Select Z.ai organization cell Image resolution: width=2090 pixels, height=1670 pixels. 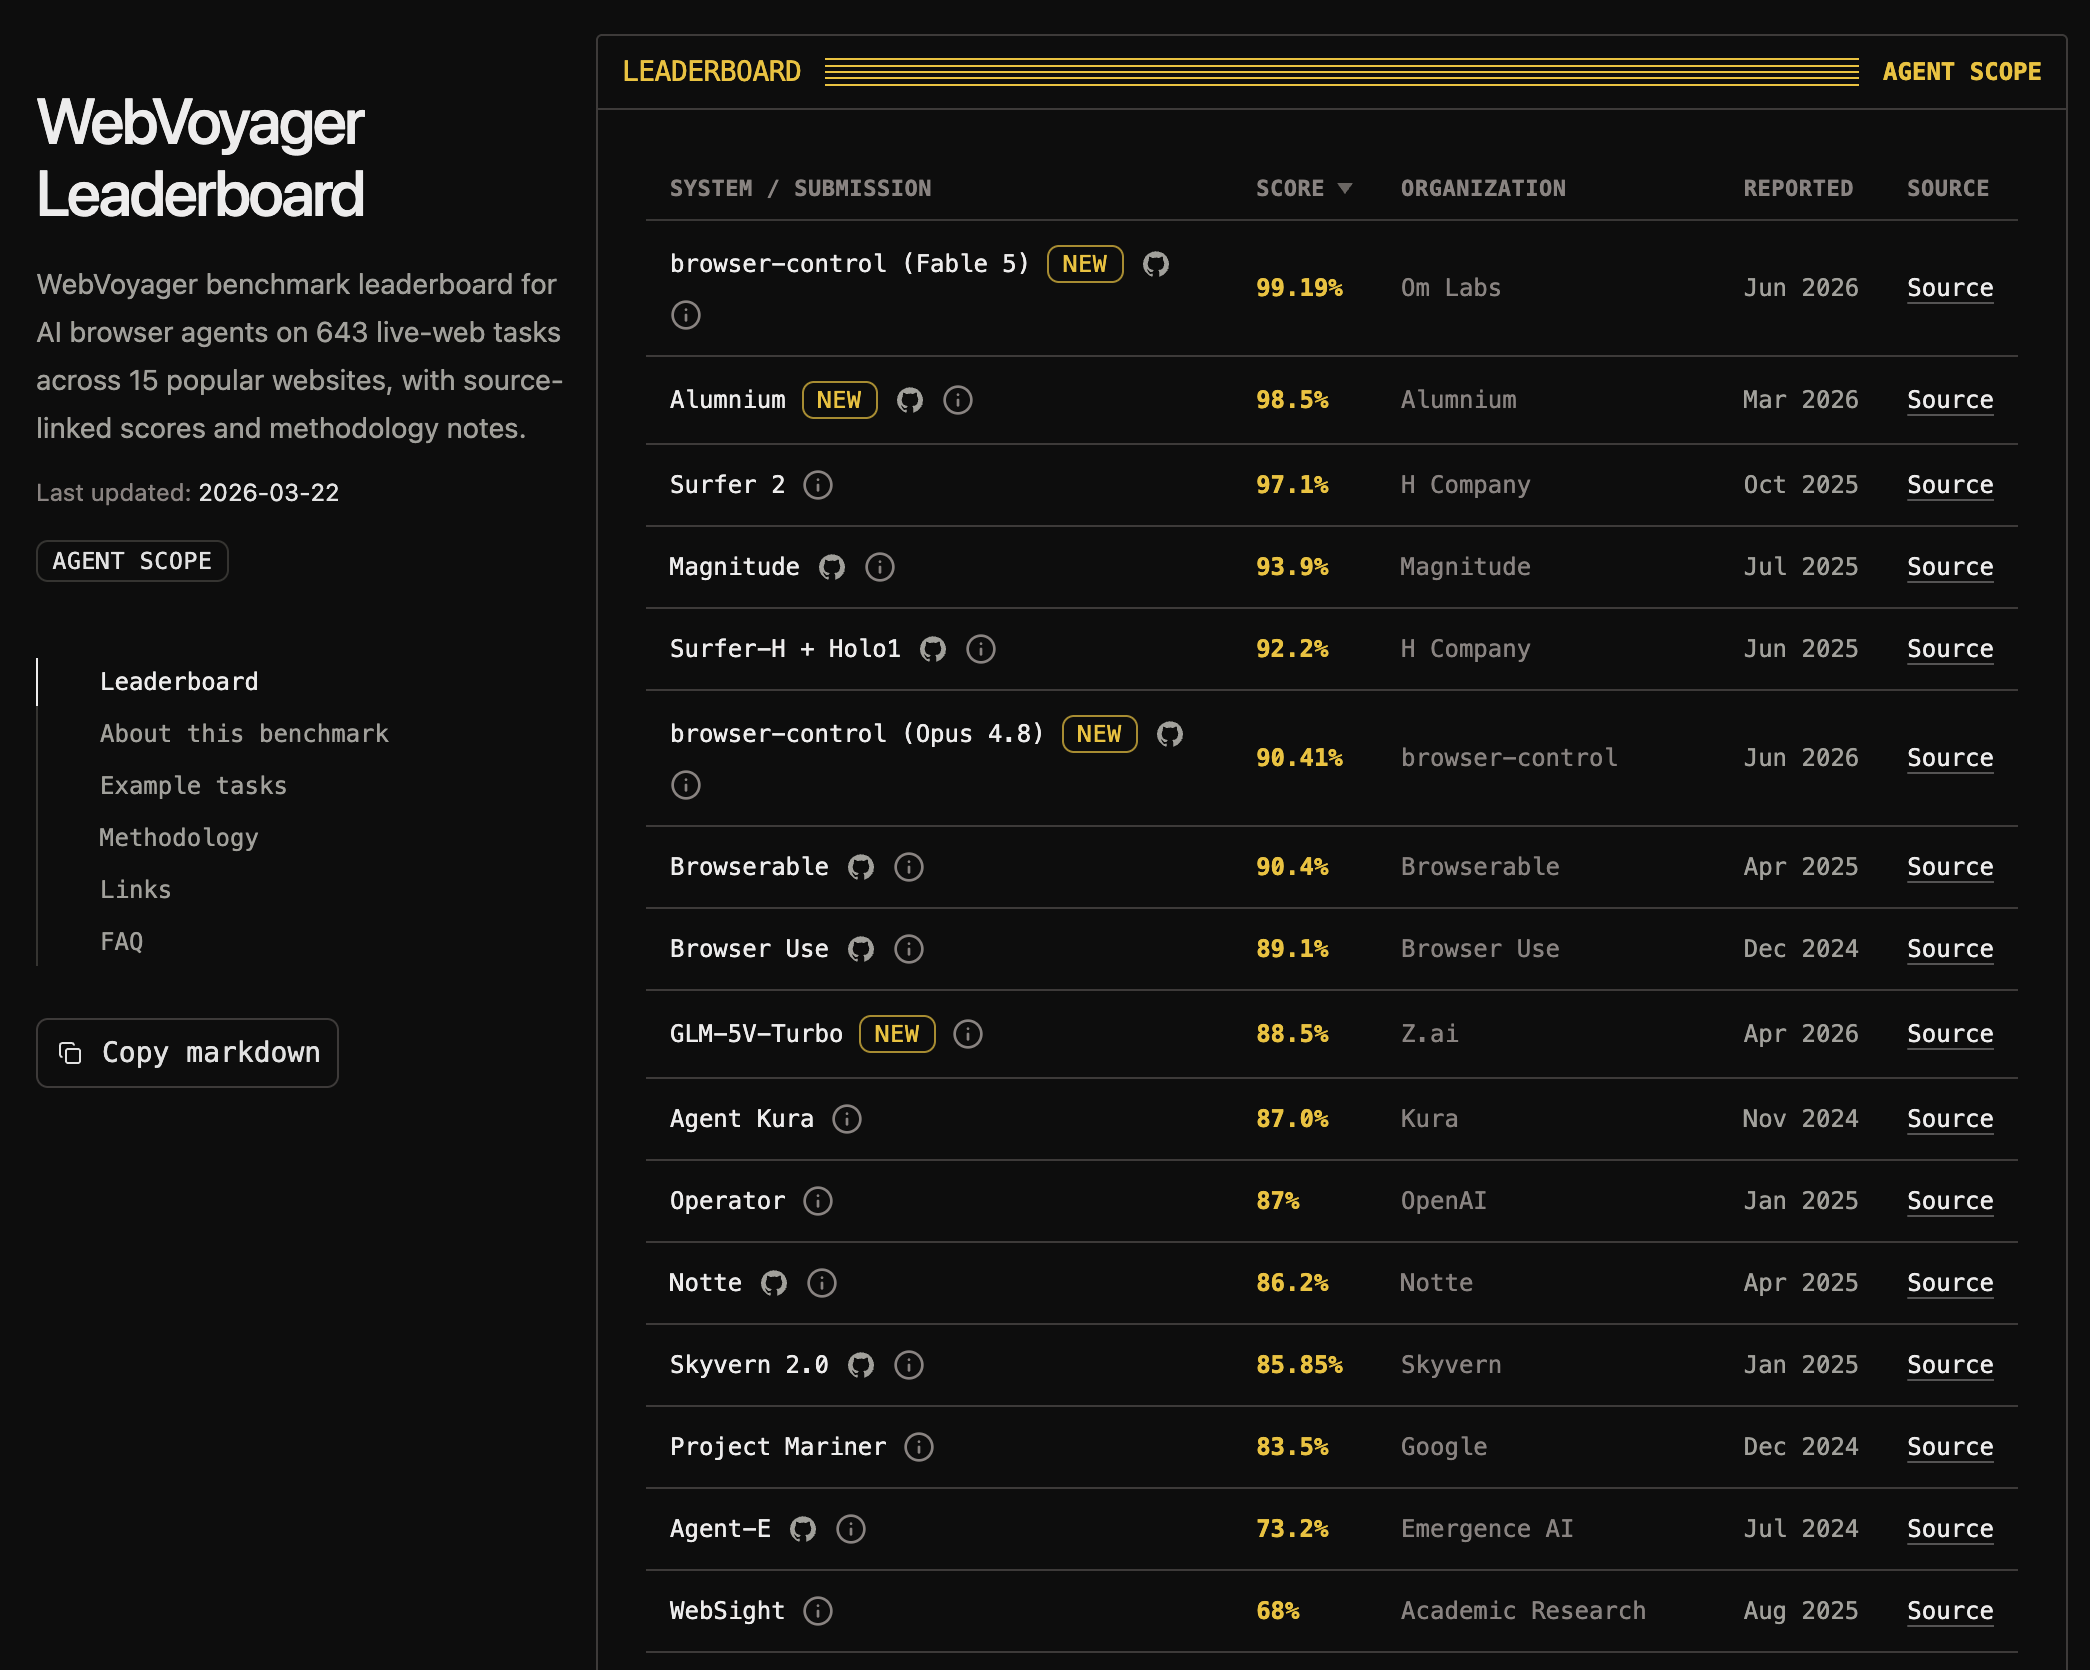(x=1429, y=1034)
